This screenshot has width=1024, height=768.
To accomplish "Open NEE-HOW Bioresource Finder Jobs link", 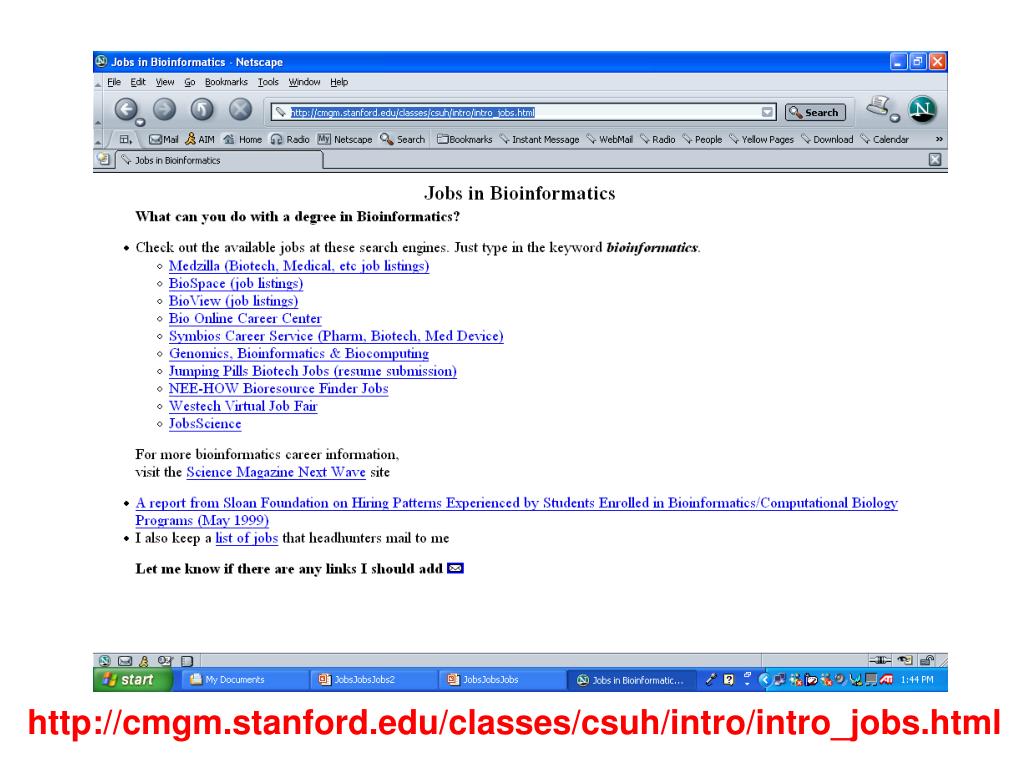I will point(278,389).
